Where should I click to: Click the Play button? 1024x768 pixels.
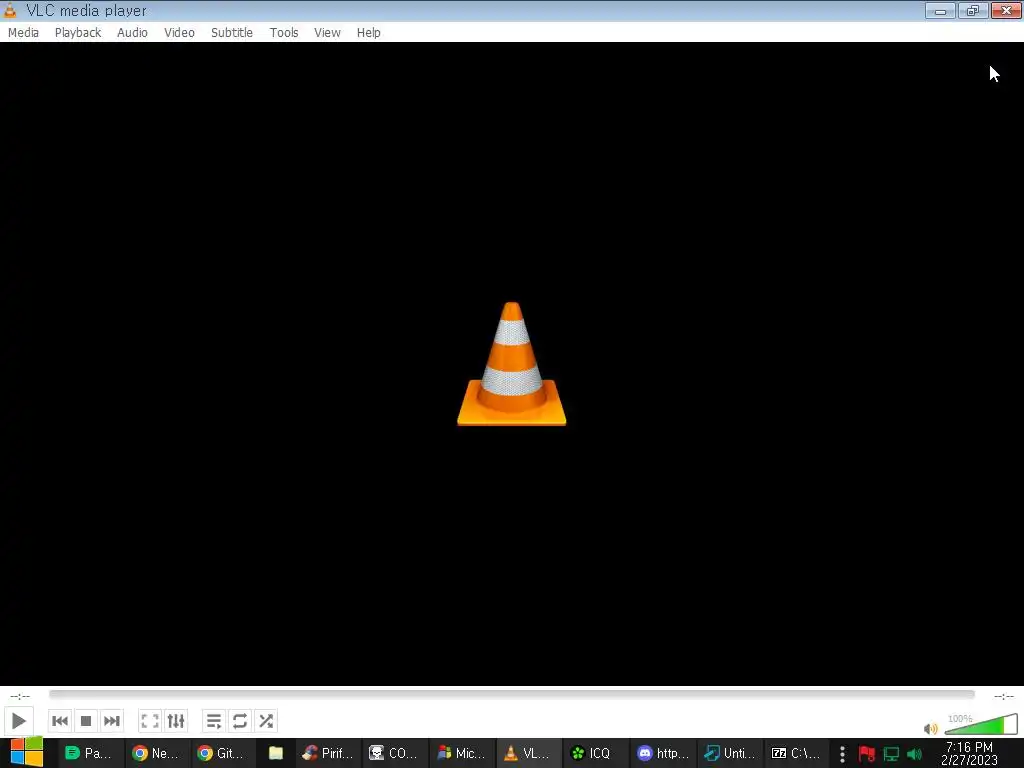click(18, 721)
